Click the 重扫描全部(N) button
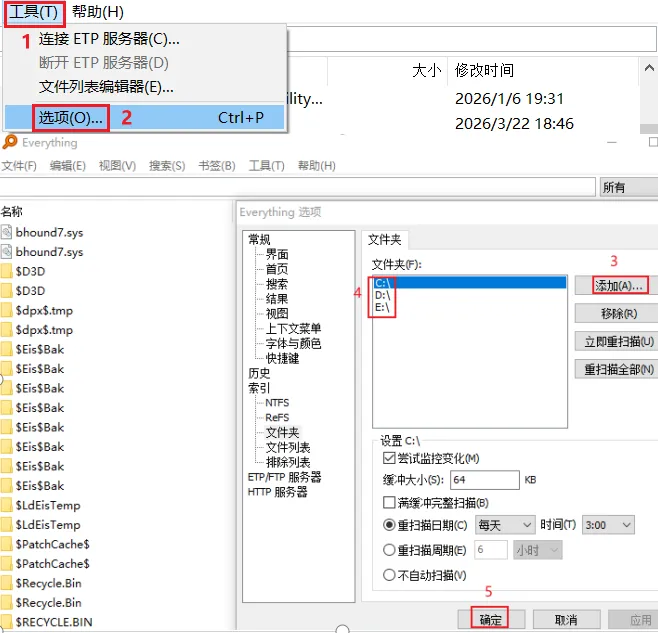The image size is (658, 633). pos(617,369)
